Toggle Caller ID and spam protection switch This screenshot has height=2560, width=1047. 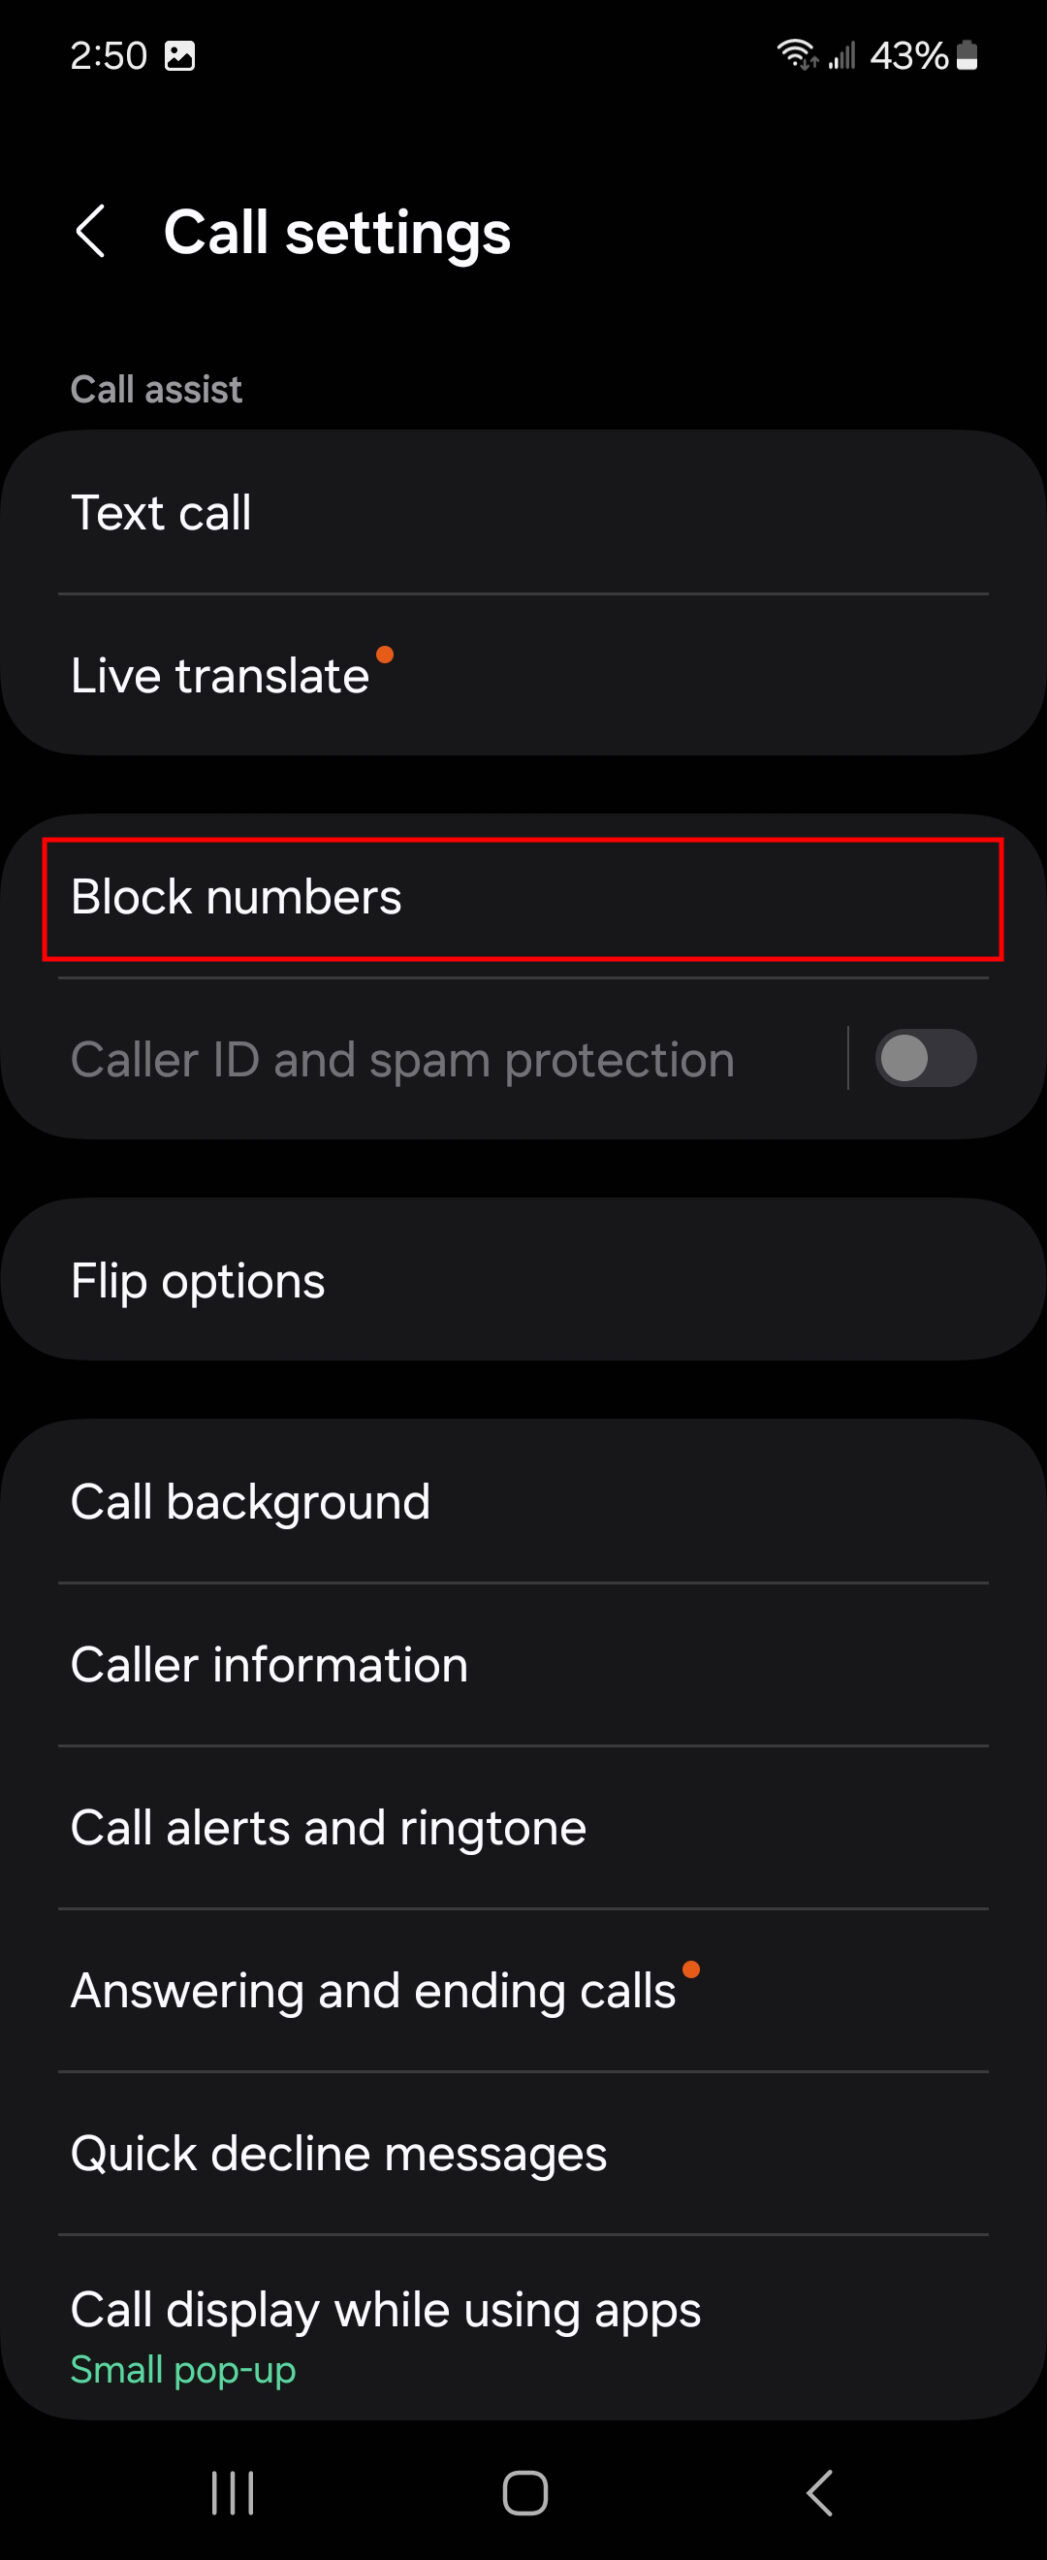[x=925, y=1059]
